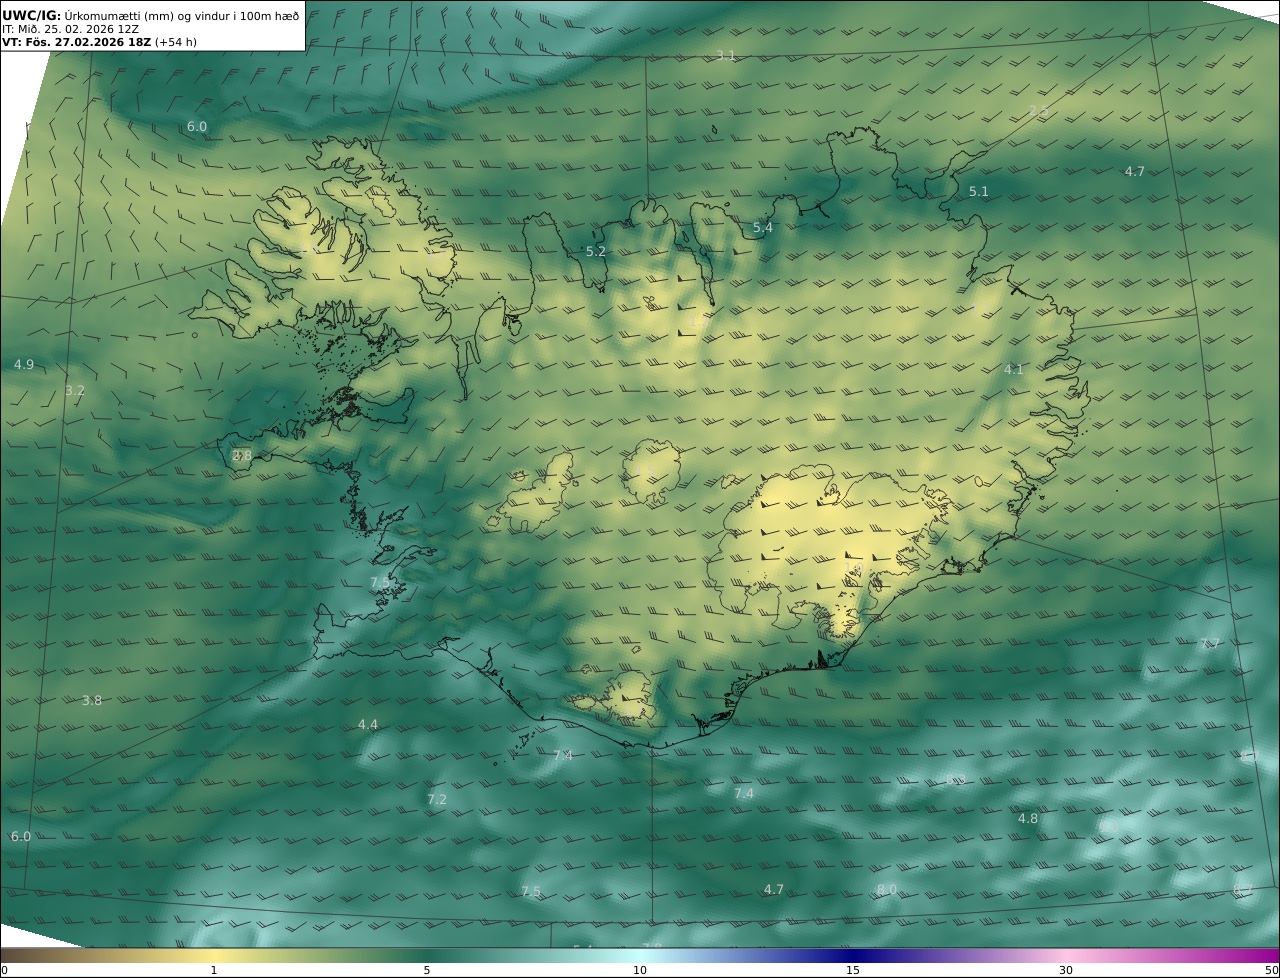The width and height of the screenshot is (1280, 978).
Task: Click the '4.1' value in East Iceland
Action: pos(1014,370)
